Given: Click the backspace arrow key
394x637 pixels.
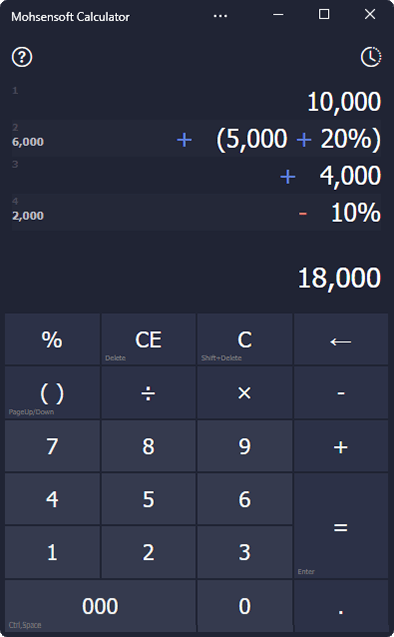Looking at the screenshot, I should [x=341, y=339].
